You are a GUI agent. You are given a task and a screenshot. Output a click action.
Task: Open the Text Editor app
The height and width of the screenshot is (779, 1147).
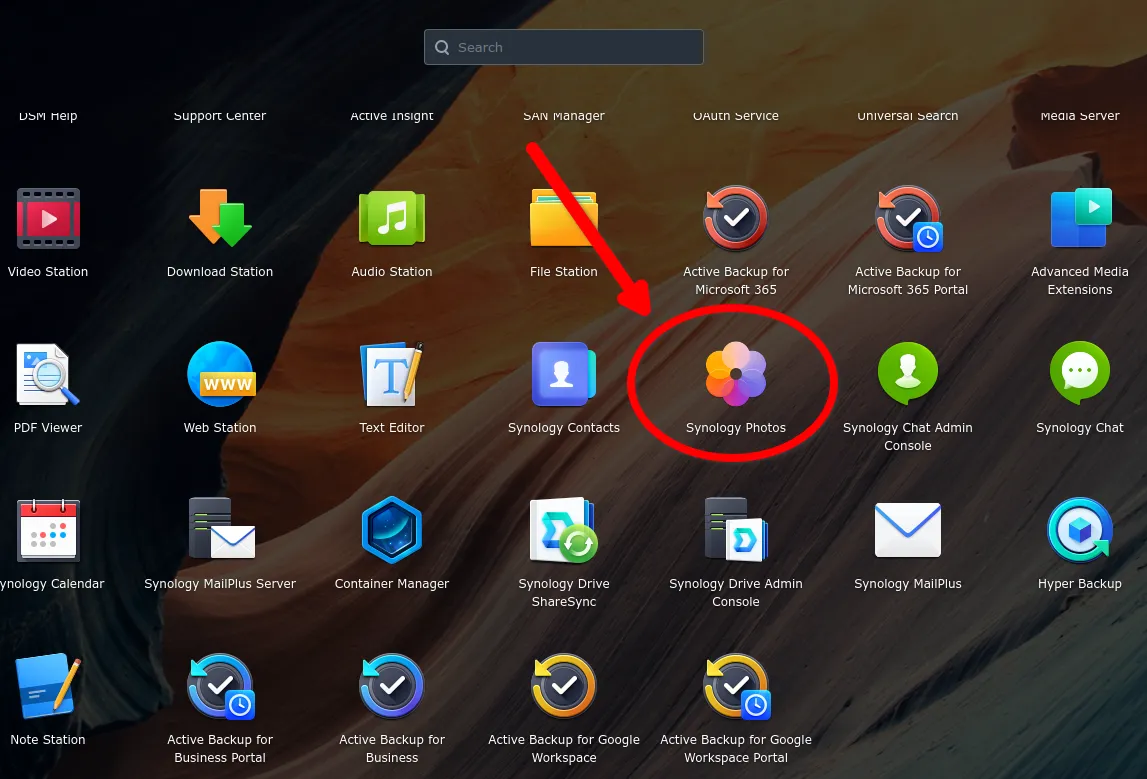[x=392, y=375]
